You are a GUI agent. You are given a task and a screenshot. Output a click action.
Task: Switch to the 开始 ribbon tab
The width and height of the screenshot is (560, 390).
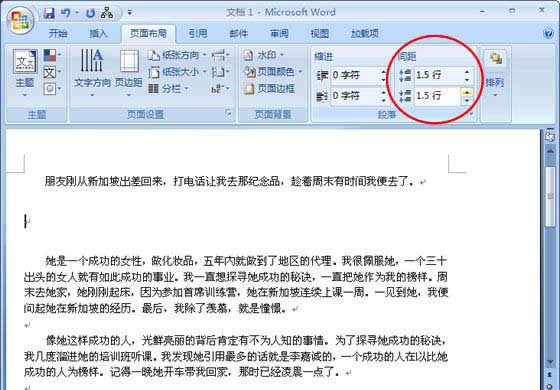58,34
